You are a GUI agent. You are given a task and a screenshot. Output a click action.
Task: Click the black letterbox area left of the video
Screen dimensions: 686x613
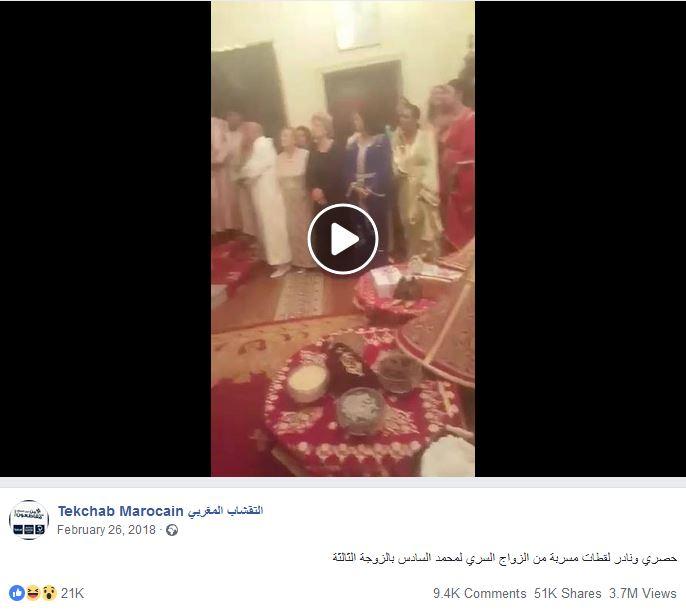pyautogui.click(x=105, y=238)
